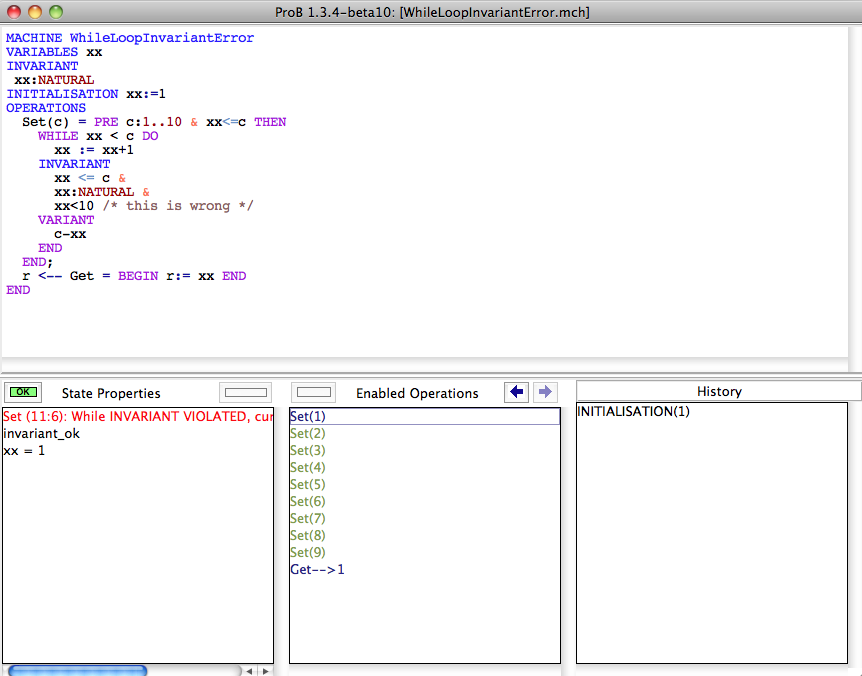Click the yellow minimize window button
862x676 pixels.
35,12
